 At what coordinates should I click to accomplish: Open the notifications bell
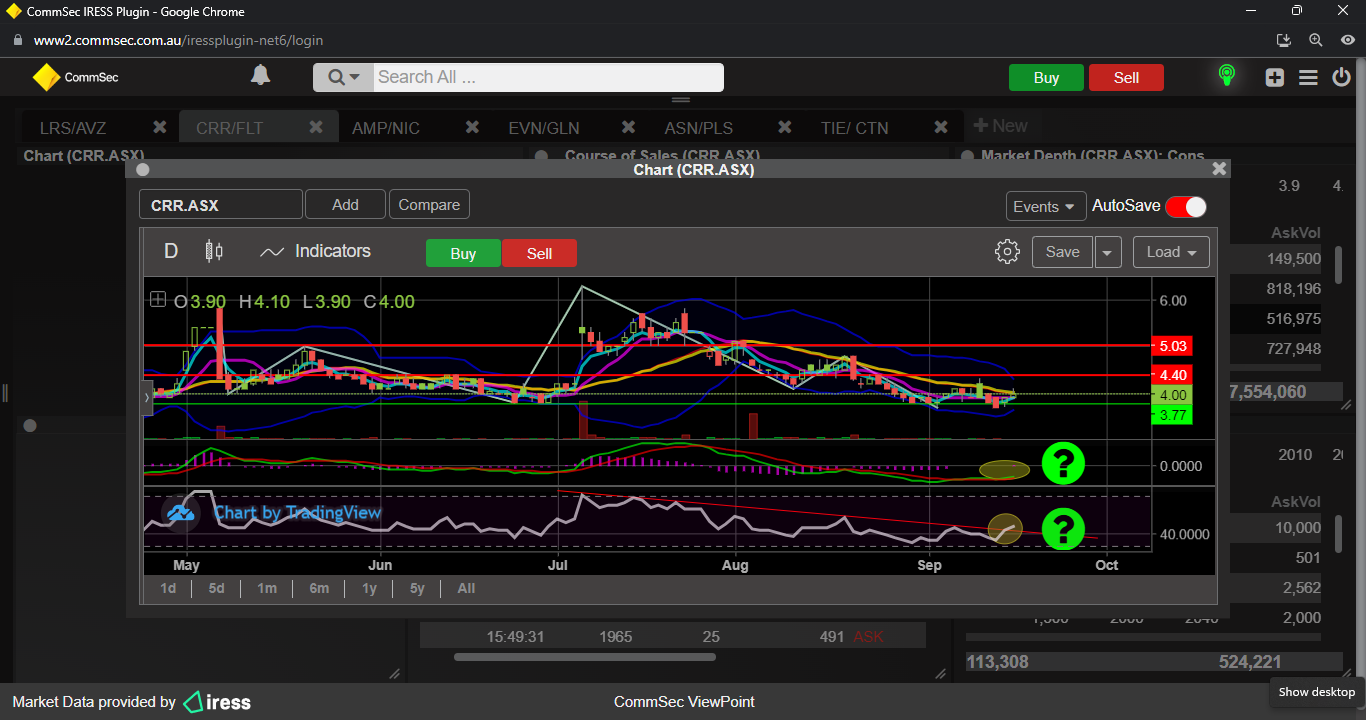click(x=260, y=76)
